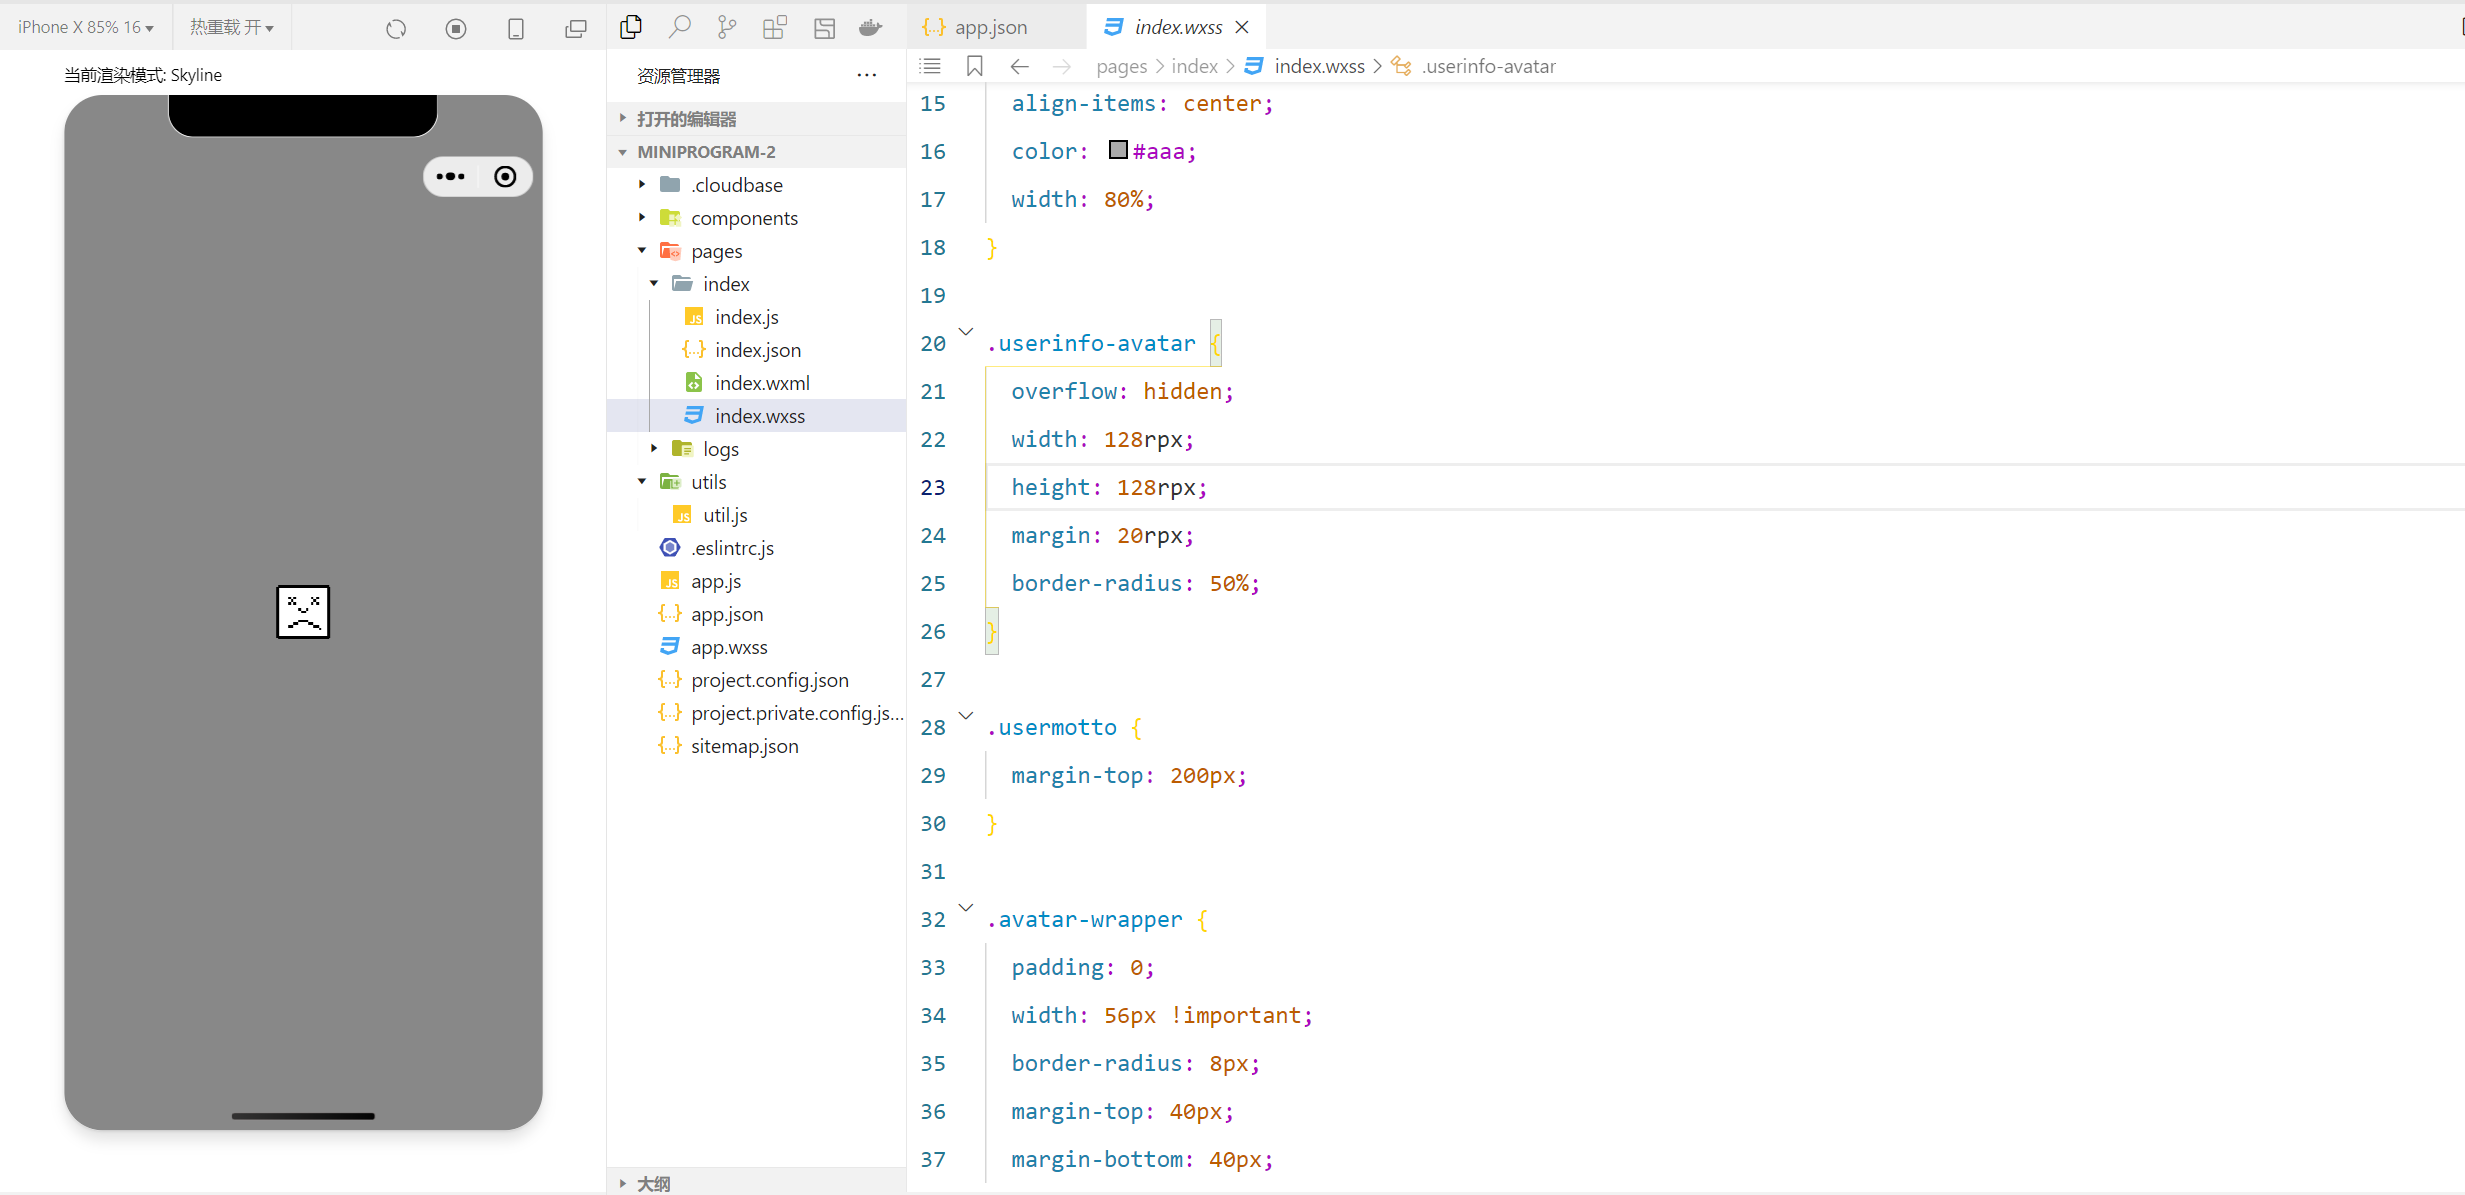The height and width of the screenshot is (1195, 2465).
Task: Close the index.wxss tab
Action: (1242, 27)
